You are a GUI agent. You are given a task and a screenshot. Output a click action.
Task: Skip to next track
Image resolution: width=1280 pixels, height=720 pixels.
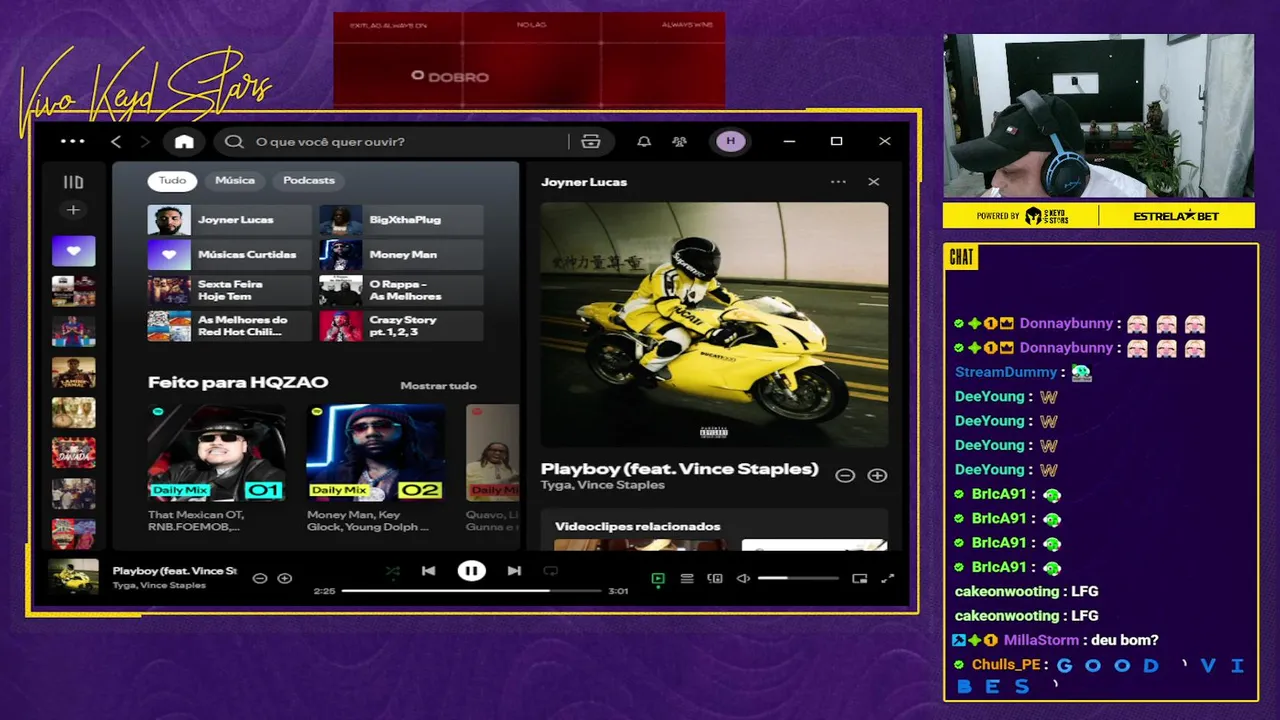514,571
